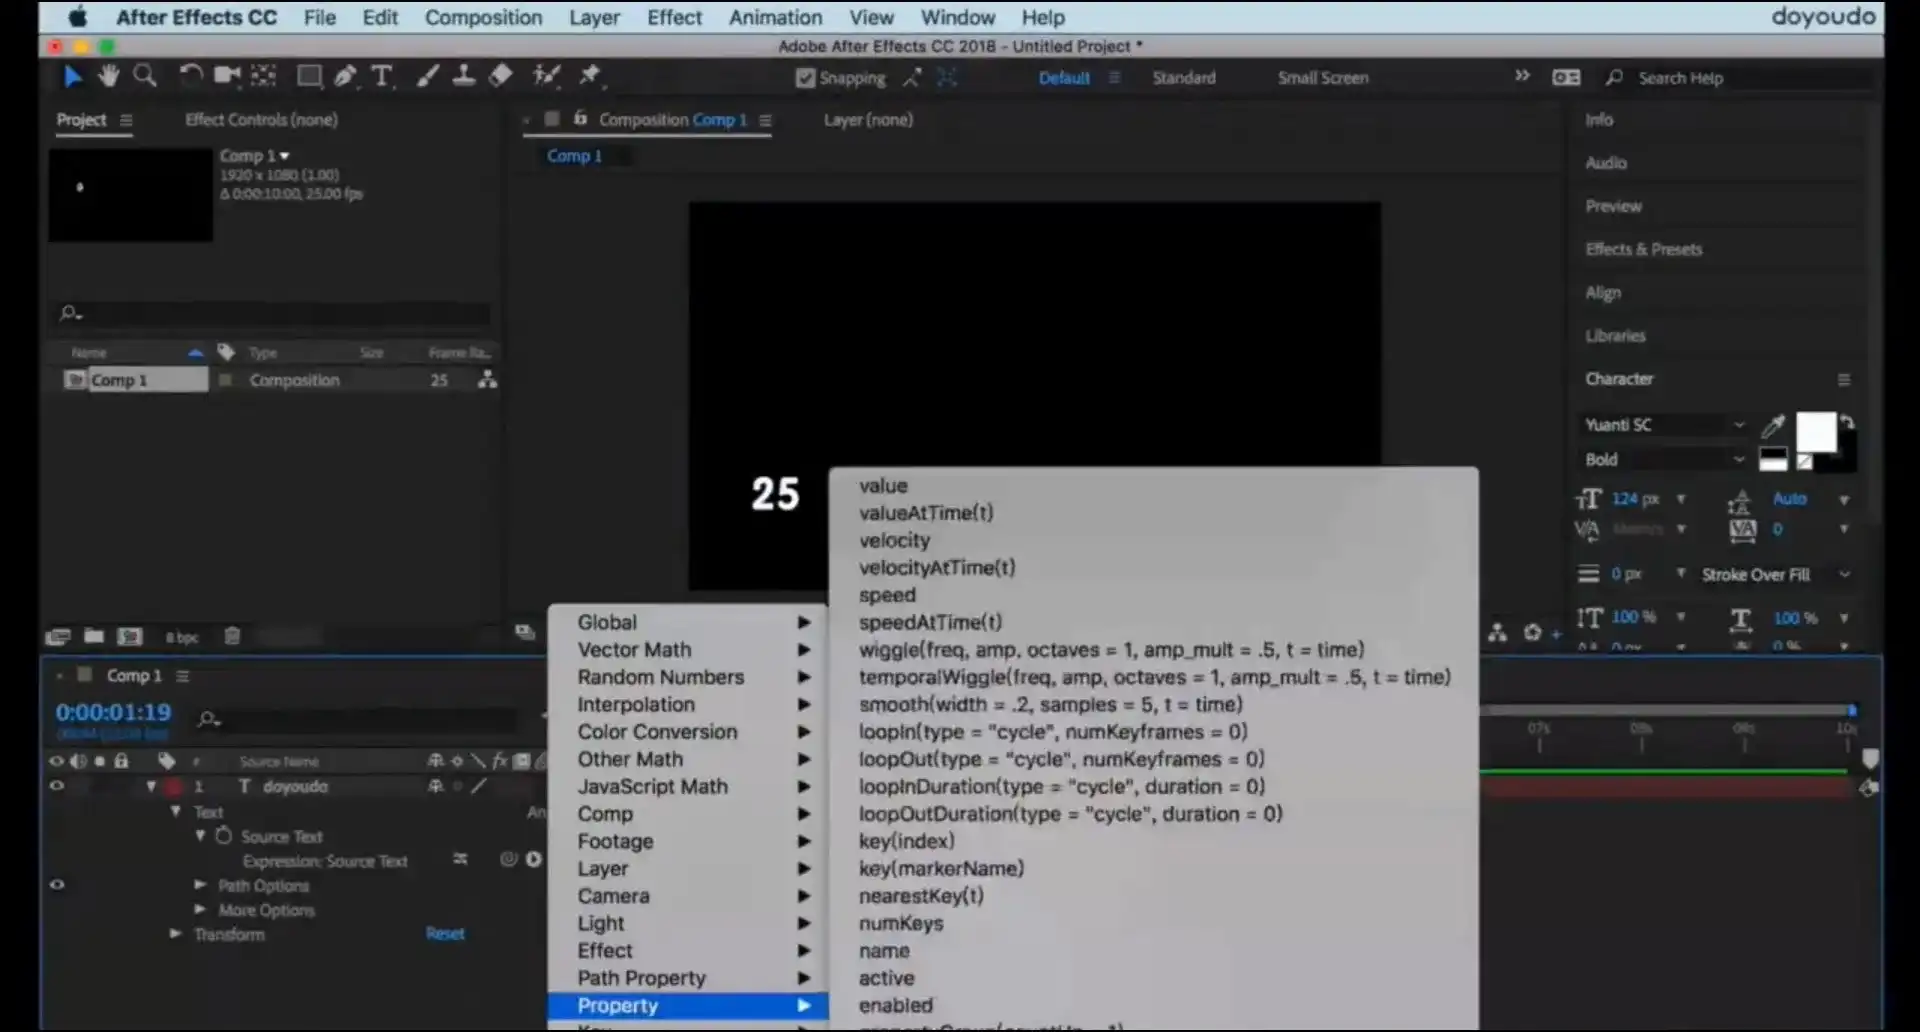1920x1032 pixels.
Task: Expand the Transform property group
Action: [176, 934]
